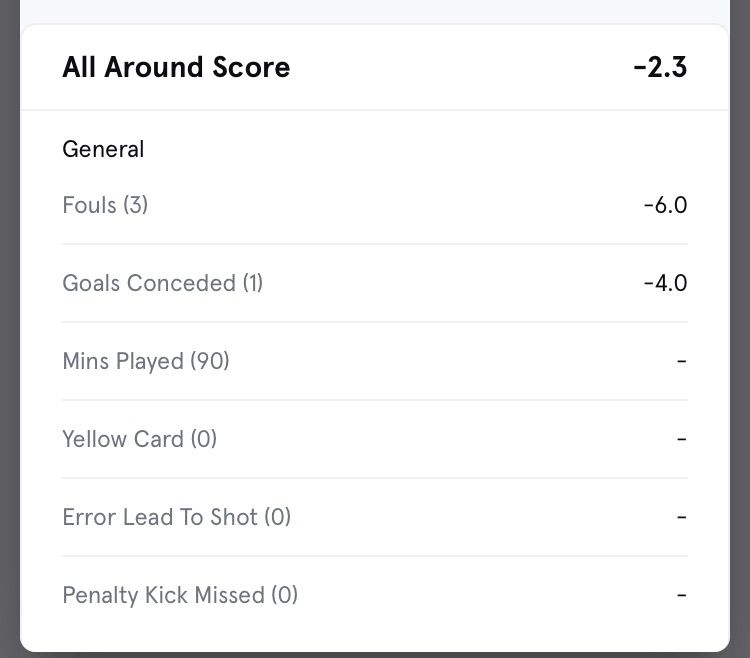Select the -2.3 total score value
The height and width of the screenshot is (658, 750).
tap(660, 68)
